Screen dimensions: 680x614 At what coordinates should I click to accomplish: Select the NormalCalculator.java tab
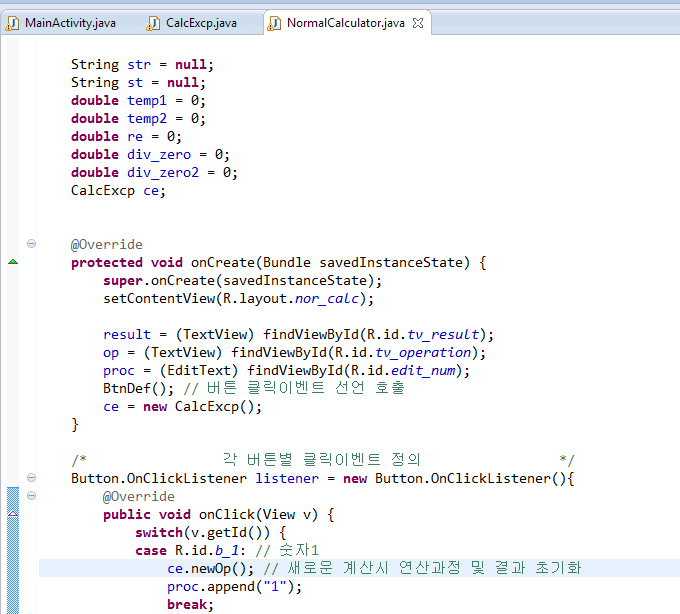(x=346, y=23)
